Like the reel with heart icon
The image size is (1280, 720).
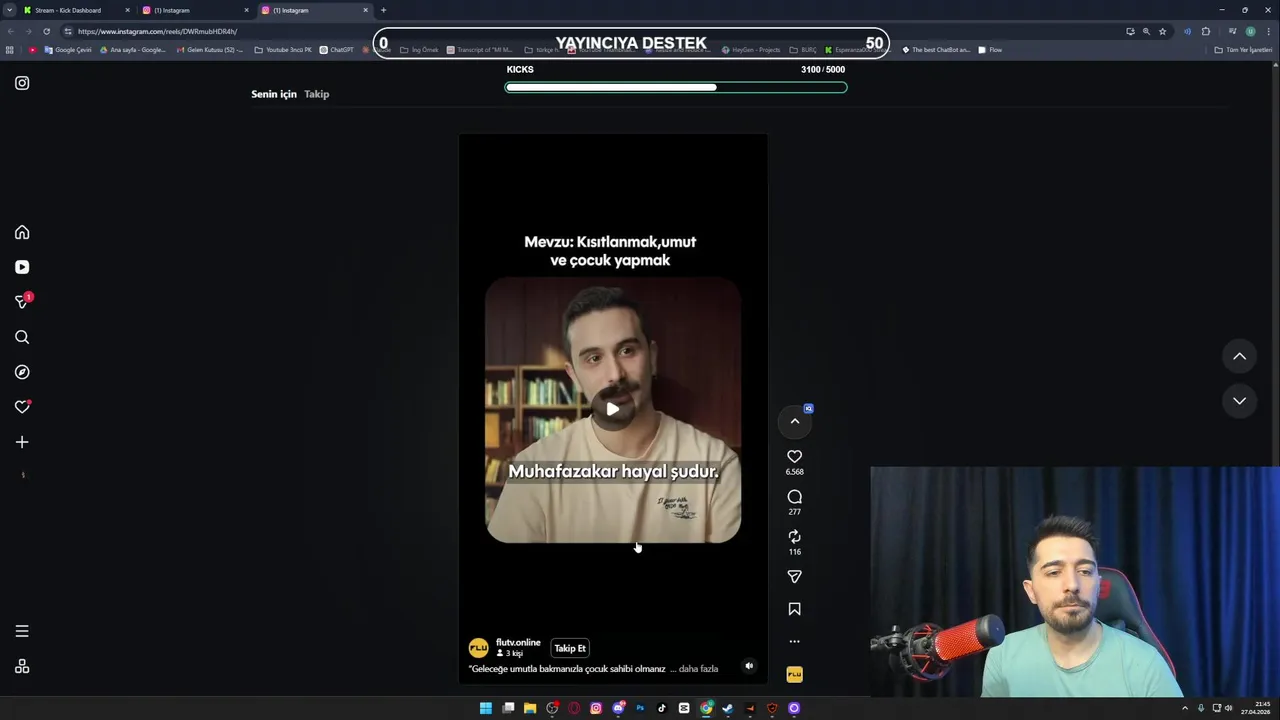click(x=794, y=457)
